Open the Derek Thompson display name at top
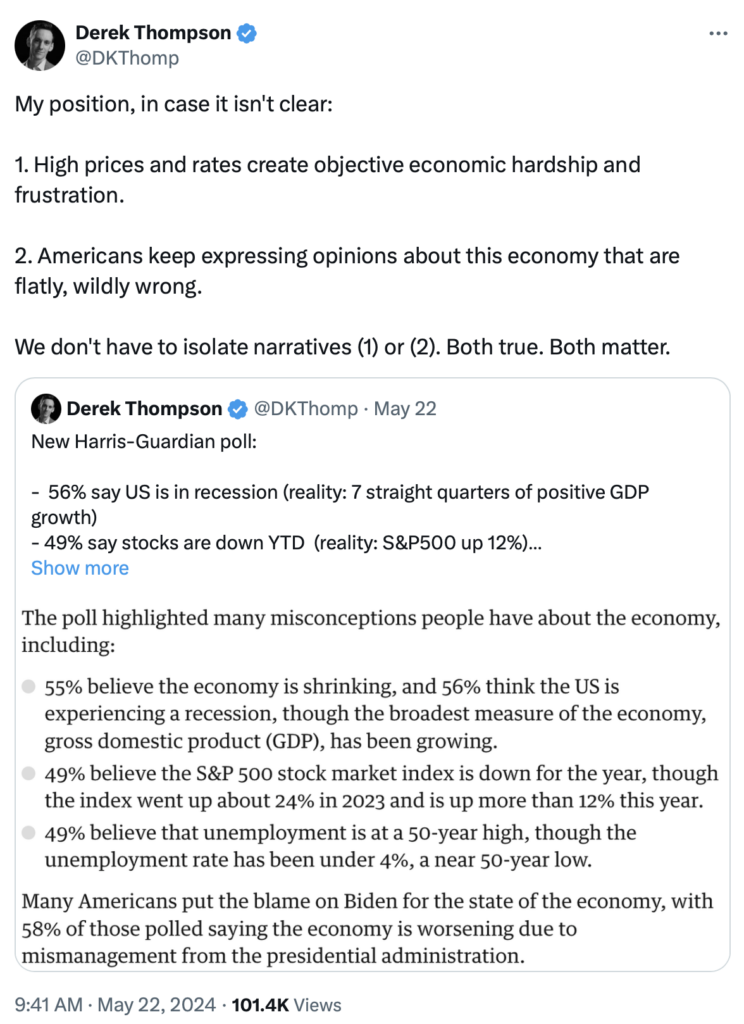 [153, 33]
